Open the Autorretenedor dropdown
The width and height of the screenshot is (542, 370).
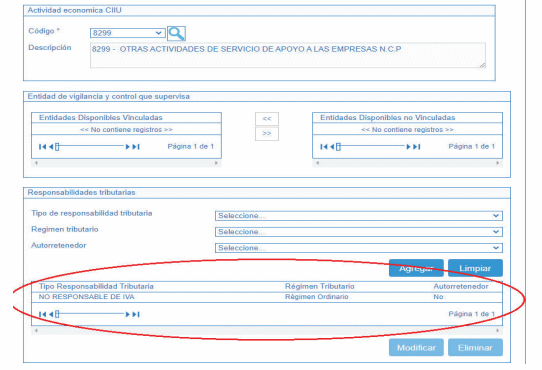(358, 248)
